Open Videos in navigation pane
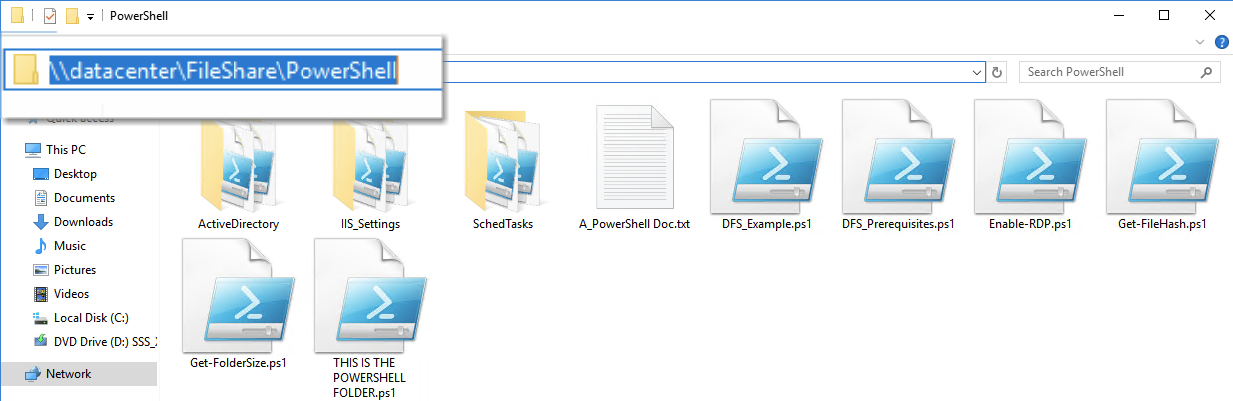Screen dimensions: 1233x401 pyautogui.click(x=71, y=294)
